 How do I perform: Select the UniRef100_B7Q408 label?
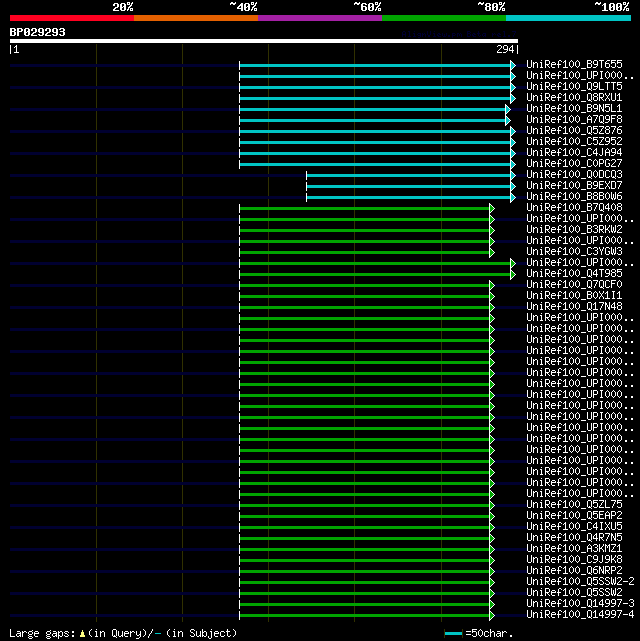click(574, 208)
